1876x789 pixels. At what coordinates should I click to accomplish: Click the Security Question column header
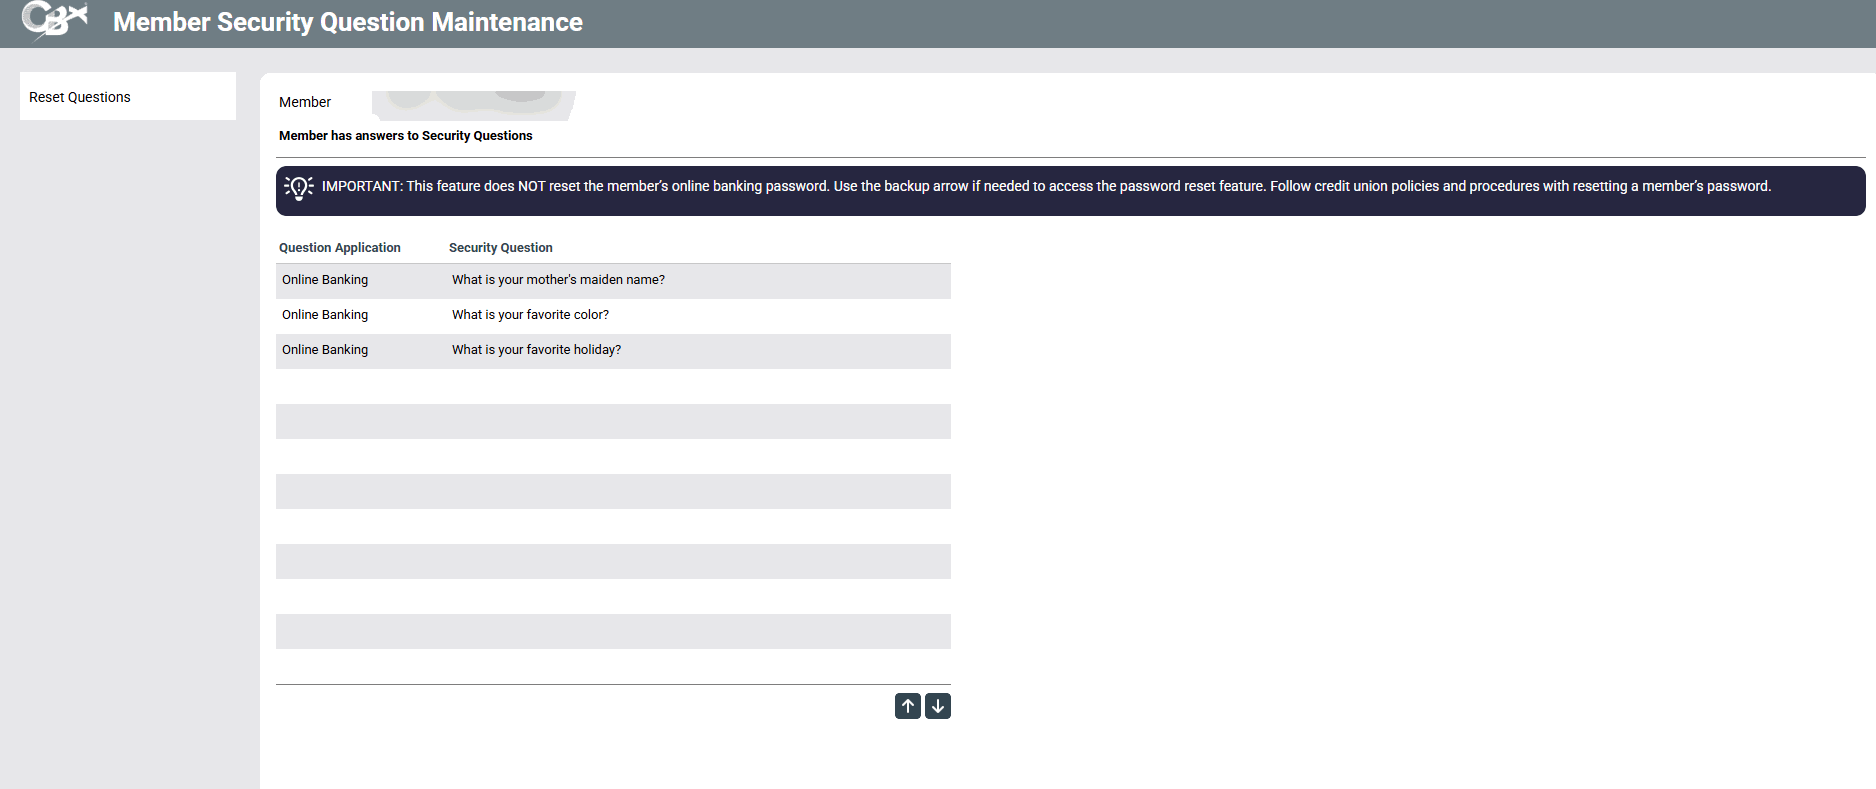click(500, 248)
